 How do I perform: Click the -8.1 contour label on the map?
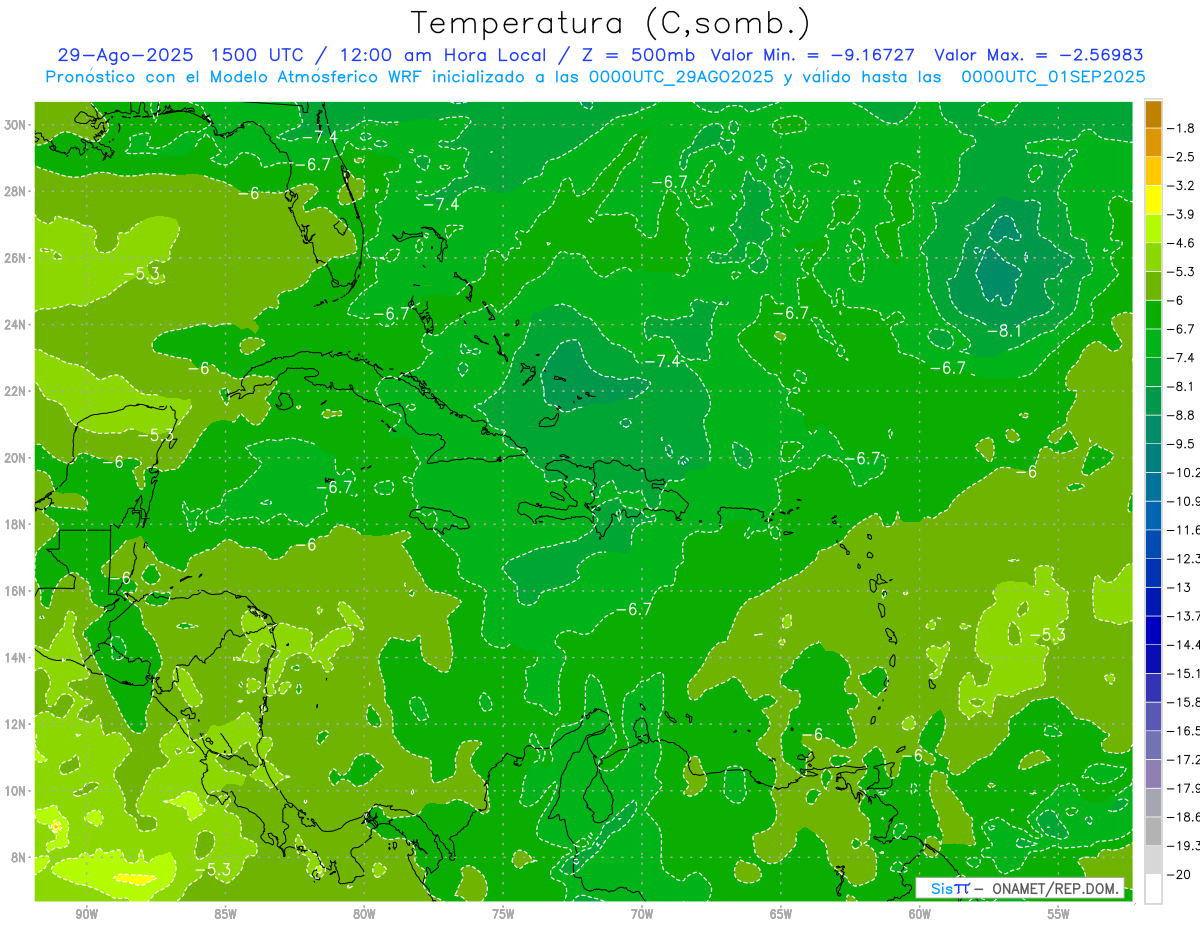1003,330
